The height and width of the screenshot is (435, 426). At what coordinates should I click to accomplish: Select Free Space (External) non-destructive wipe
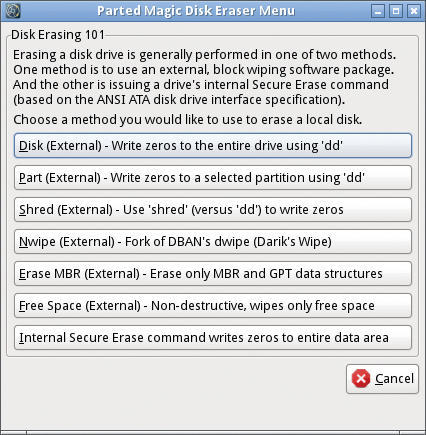click(x=213, y=306)
